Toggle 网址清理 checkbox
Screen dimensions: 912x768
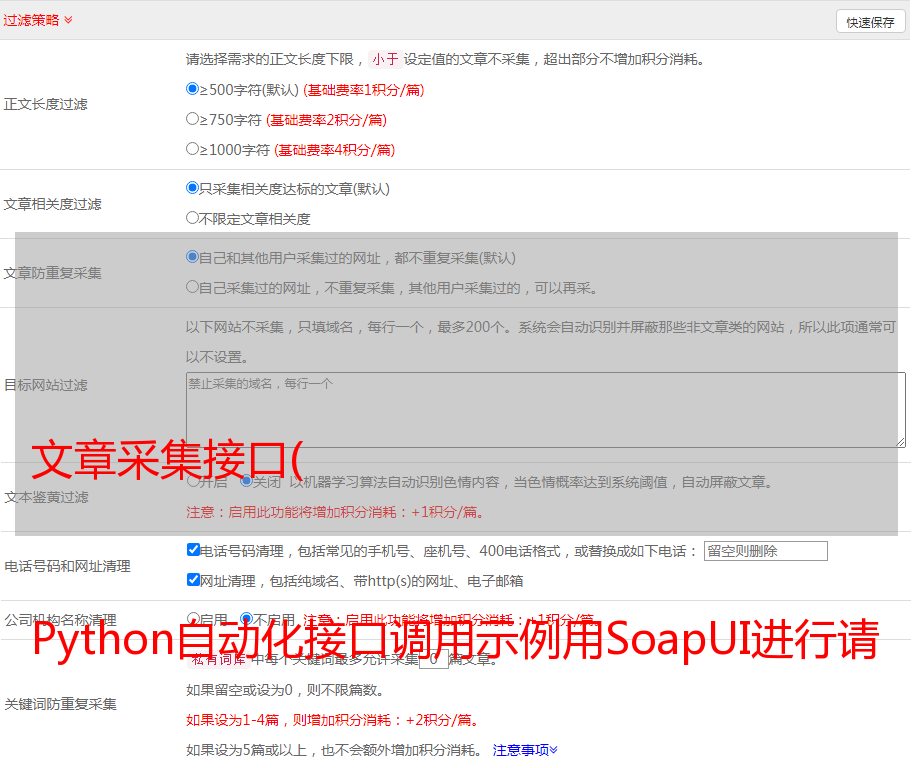pyautogui.click(x=193, y=580)
